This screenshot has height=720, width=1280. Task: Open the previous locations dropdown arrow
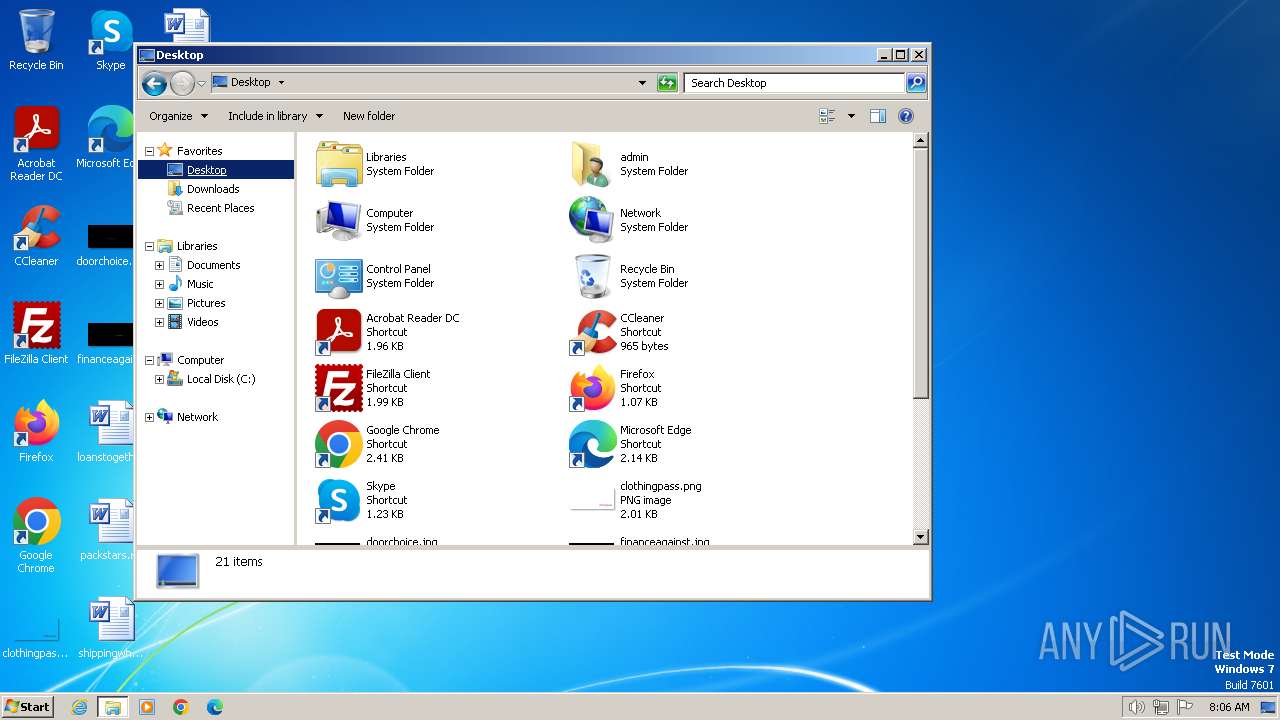642,83
